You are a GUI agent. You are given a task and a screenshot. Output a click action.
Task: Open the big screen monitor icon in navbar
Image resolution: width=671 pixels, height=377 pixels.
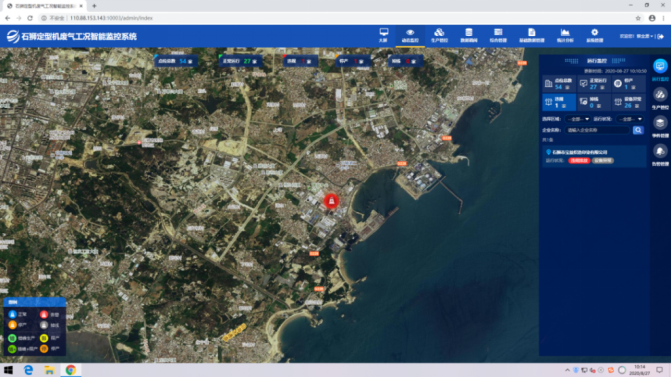pos(383,35)
